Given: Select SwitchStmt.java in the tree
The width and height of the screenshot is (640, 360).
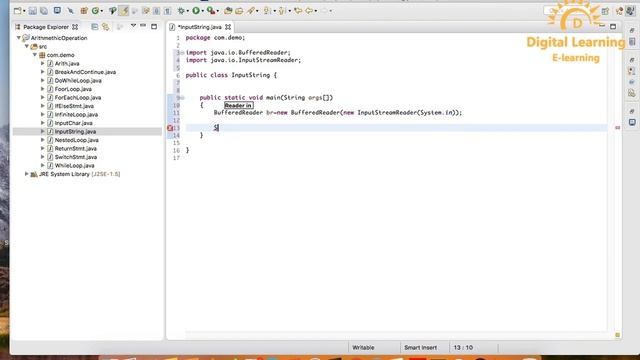Looking at the screenshot, I should [76, 157].
